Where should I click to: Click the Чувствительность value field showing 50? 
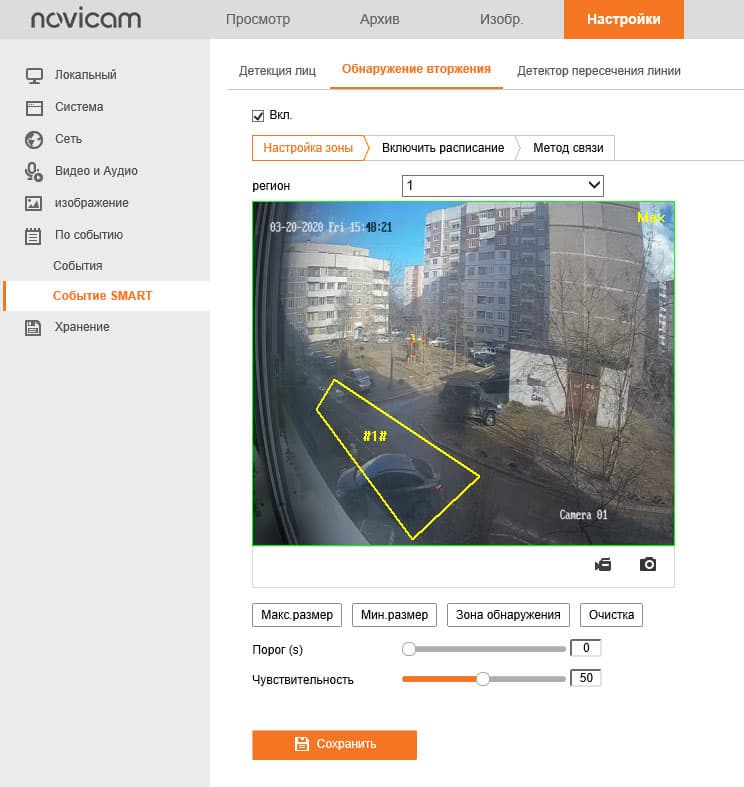point(586,678)
